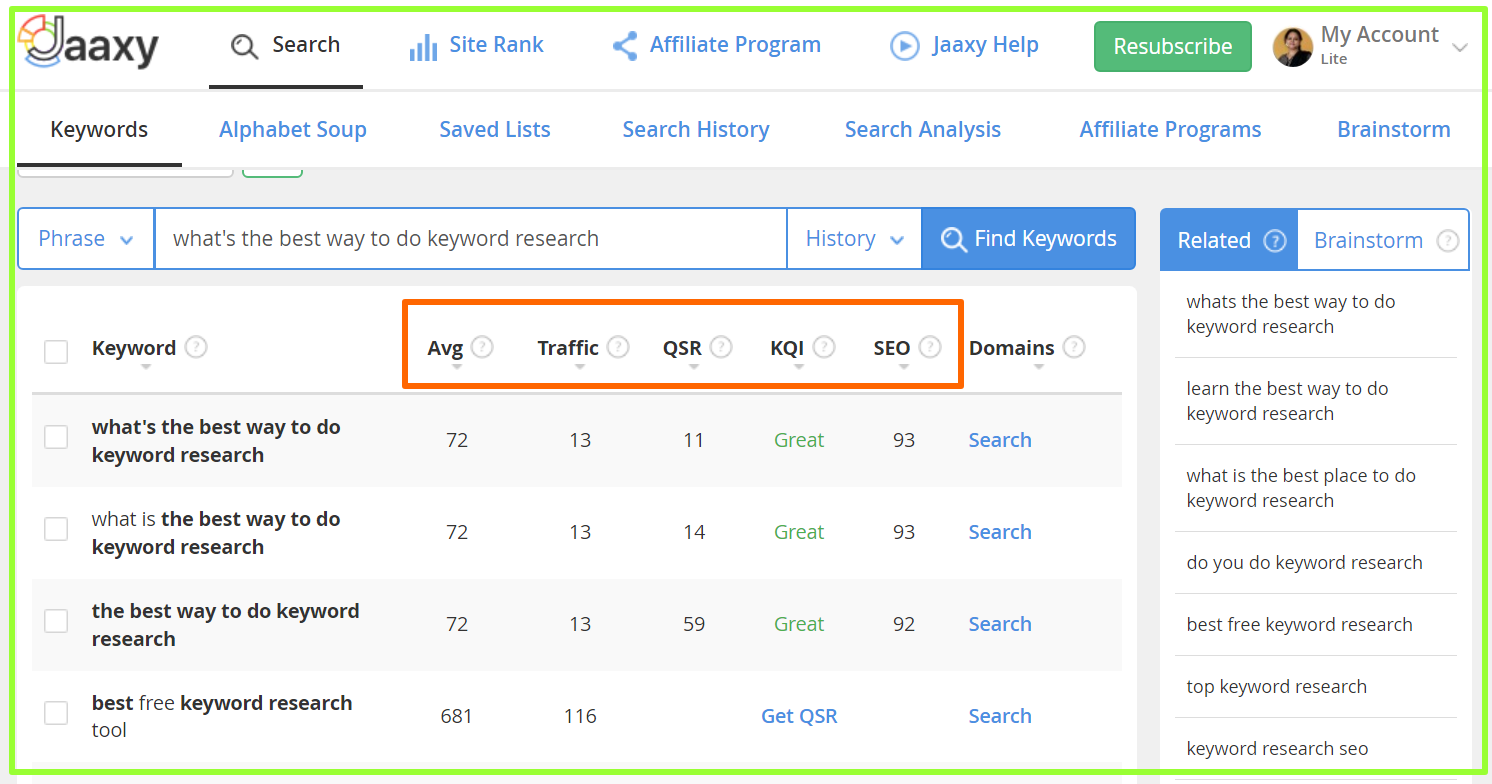Click the help icon on the Related tab

(x=1274, y=240)
